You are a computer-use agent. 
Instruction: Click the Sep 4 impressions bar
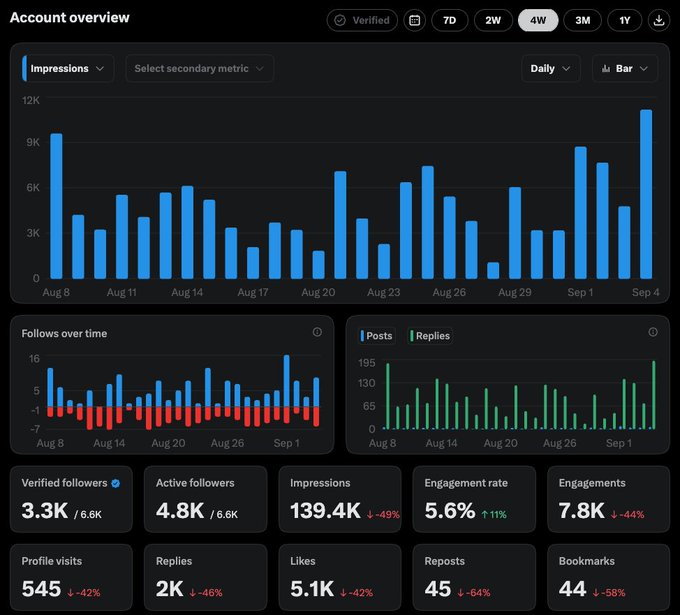(x=646, y=194)
